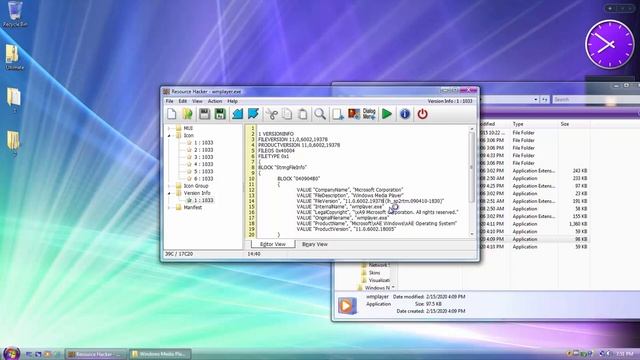
Task: Open the Edit menu in Resource Hacker
Action: [182, 101]
